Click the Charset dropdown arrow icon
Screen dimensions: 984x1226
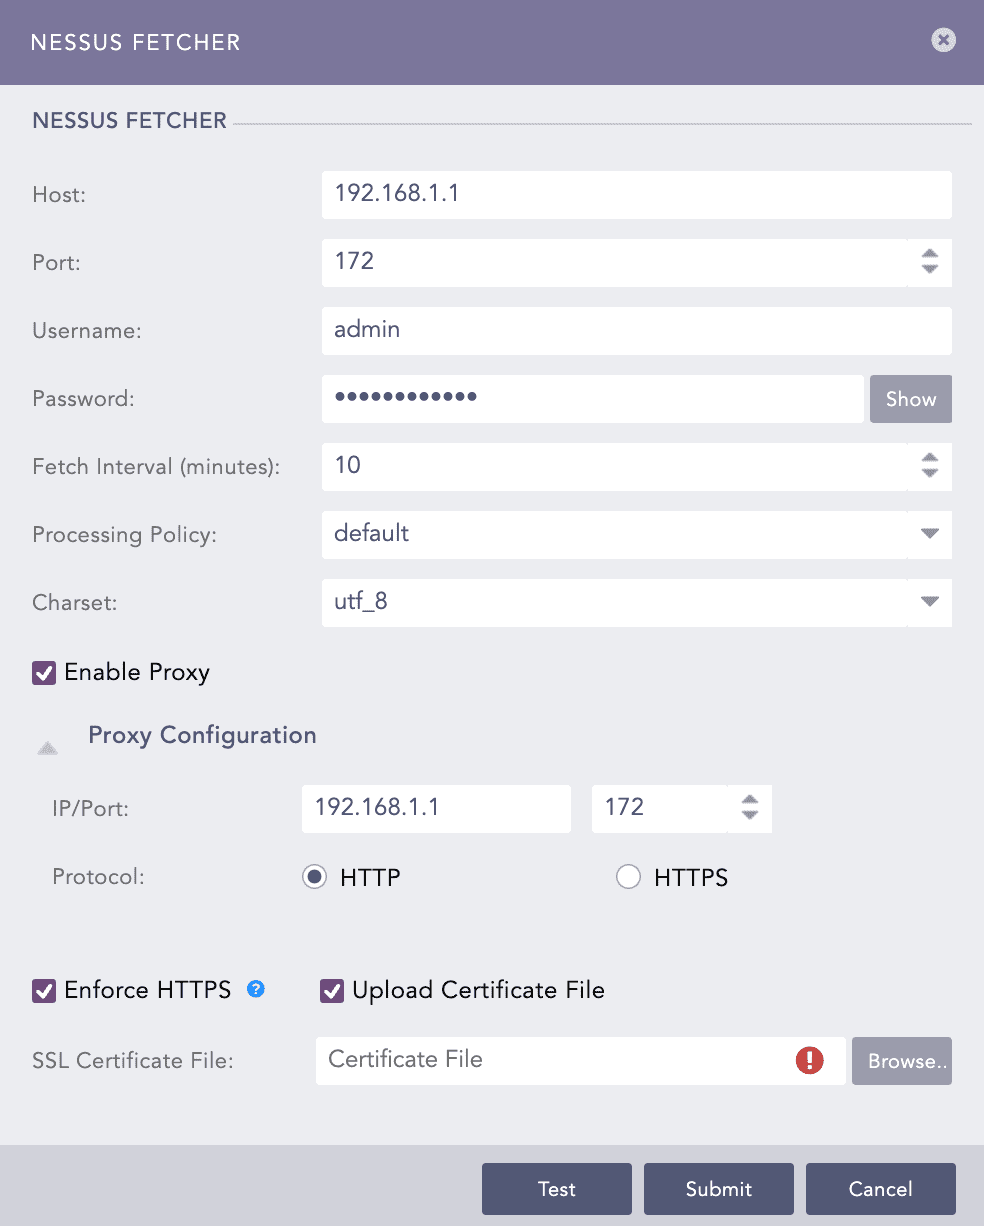click(929, 603)
